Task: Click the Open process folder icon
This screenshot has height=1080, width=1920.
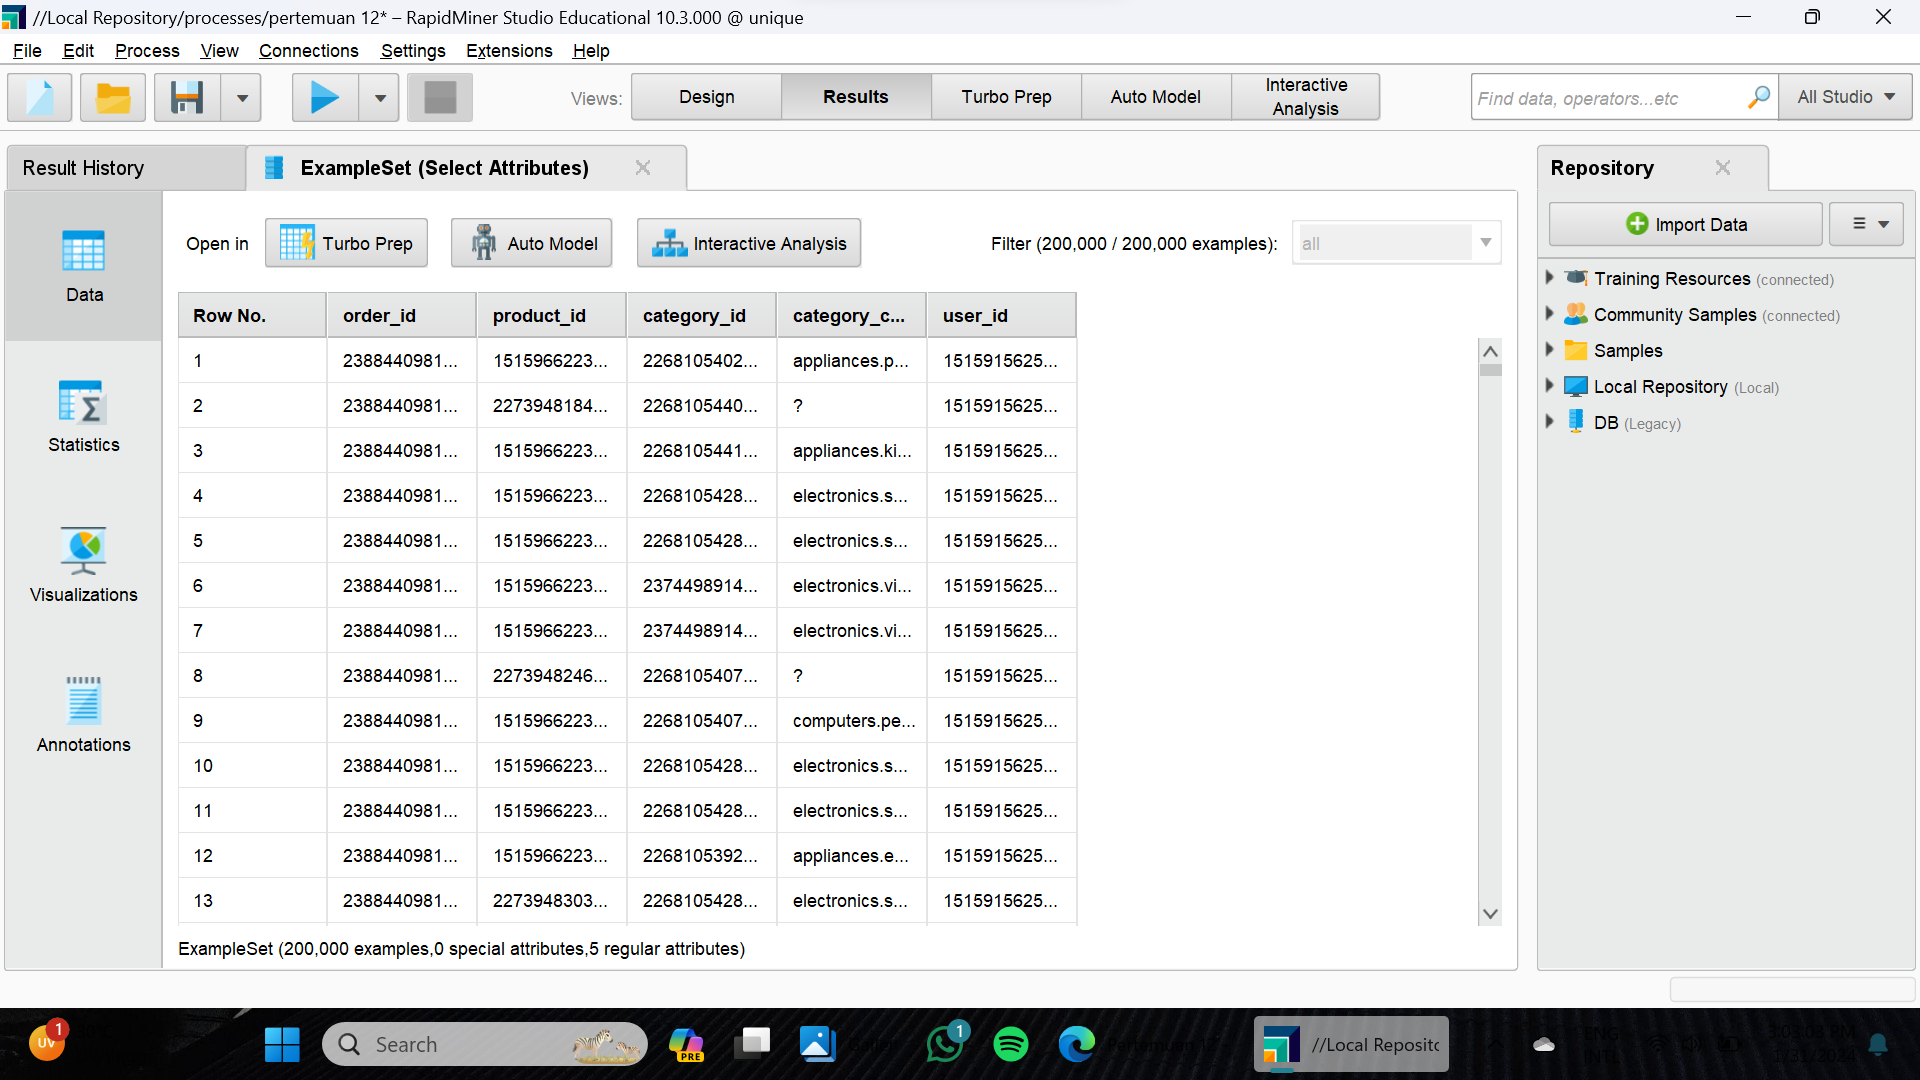Action: pyautogui.click(x=113, y=98)
